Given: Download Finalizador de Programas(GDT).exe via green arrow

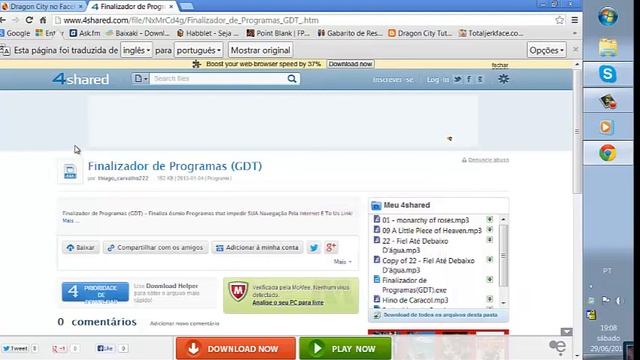Looking at the screenshot, I should pos(489,280).
